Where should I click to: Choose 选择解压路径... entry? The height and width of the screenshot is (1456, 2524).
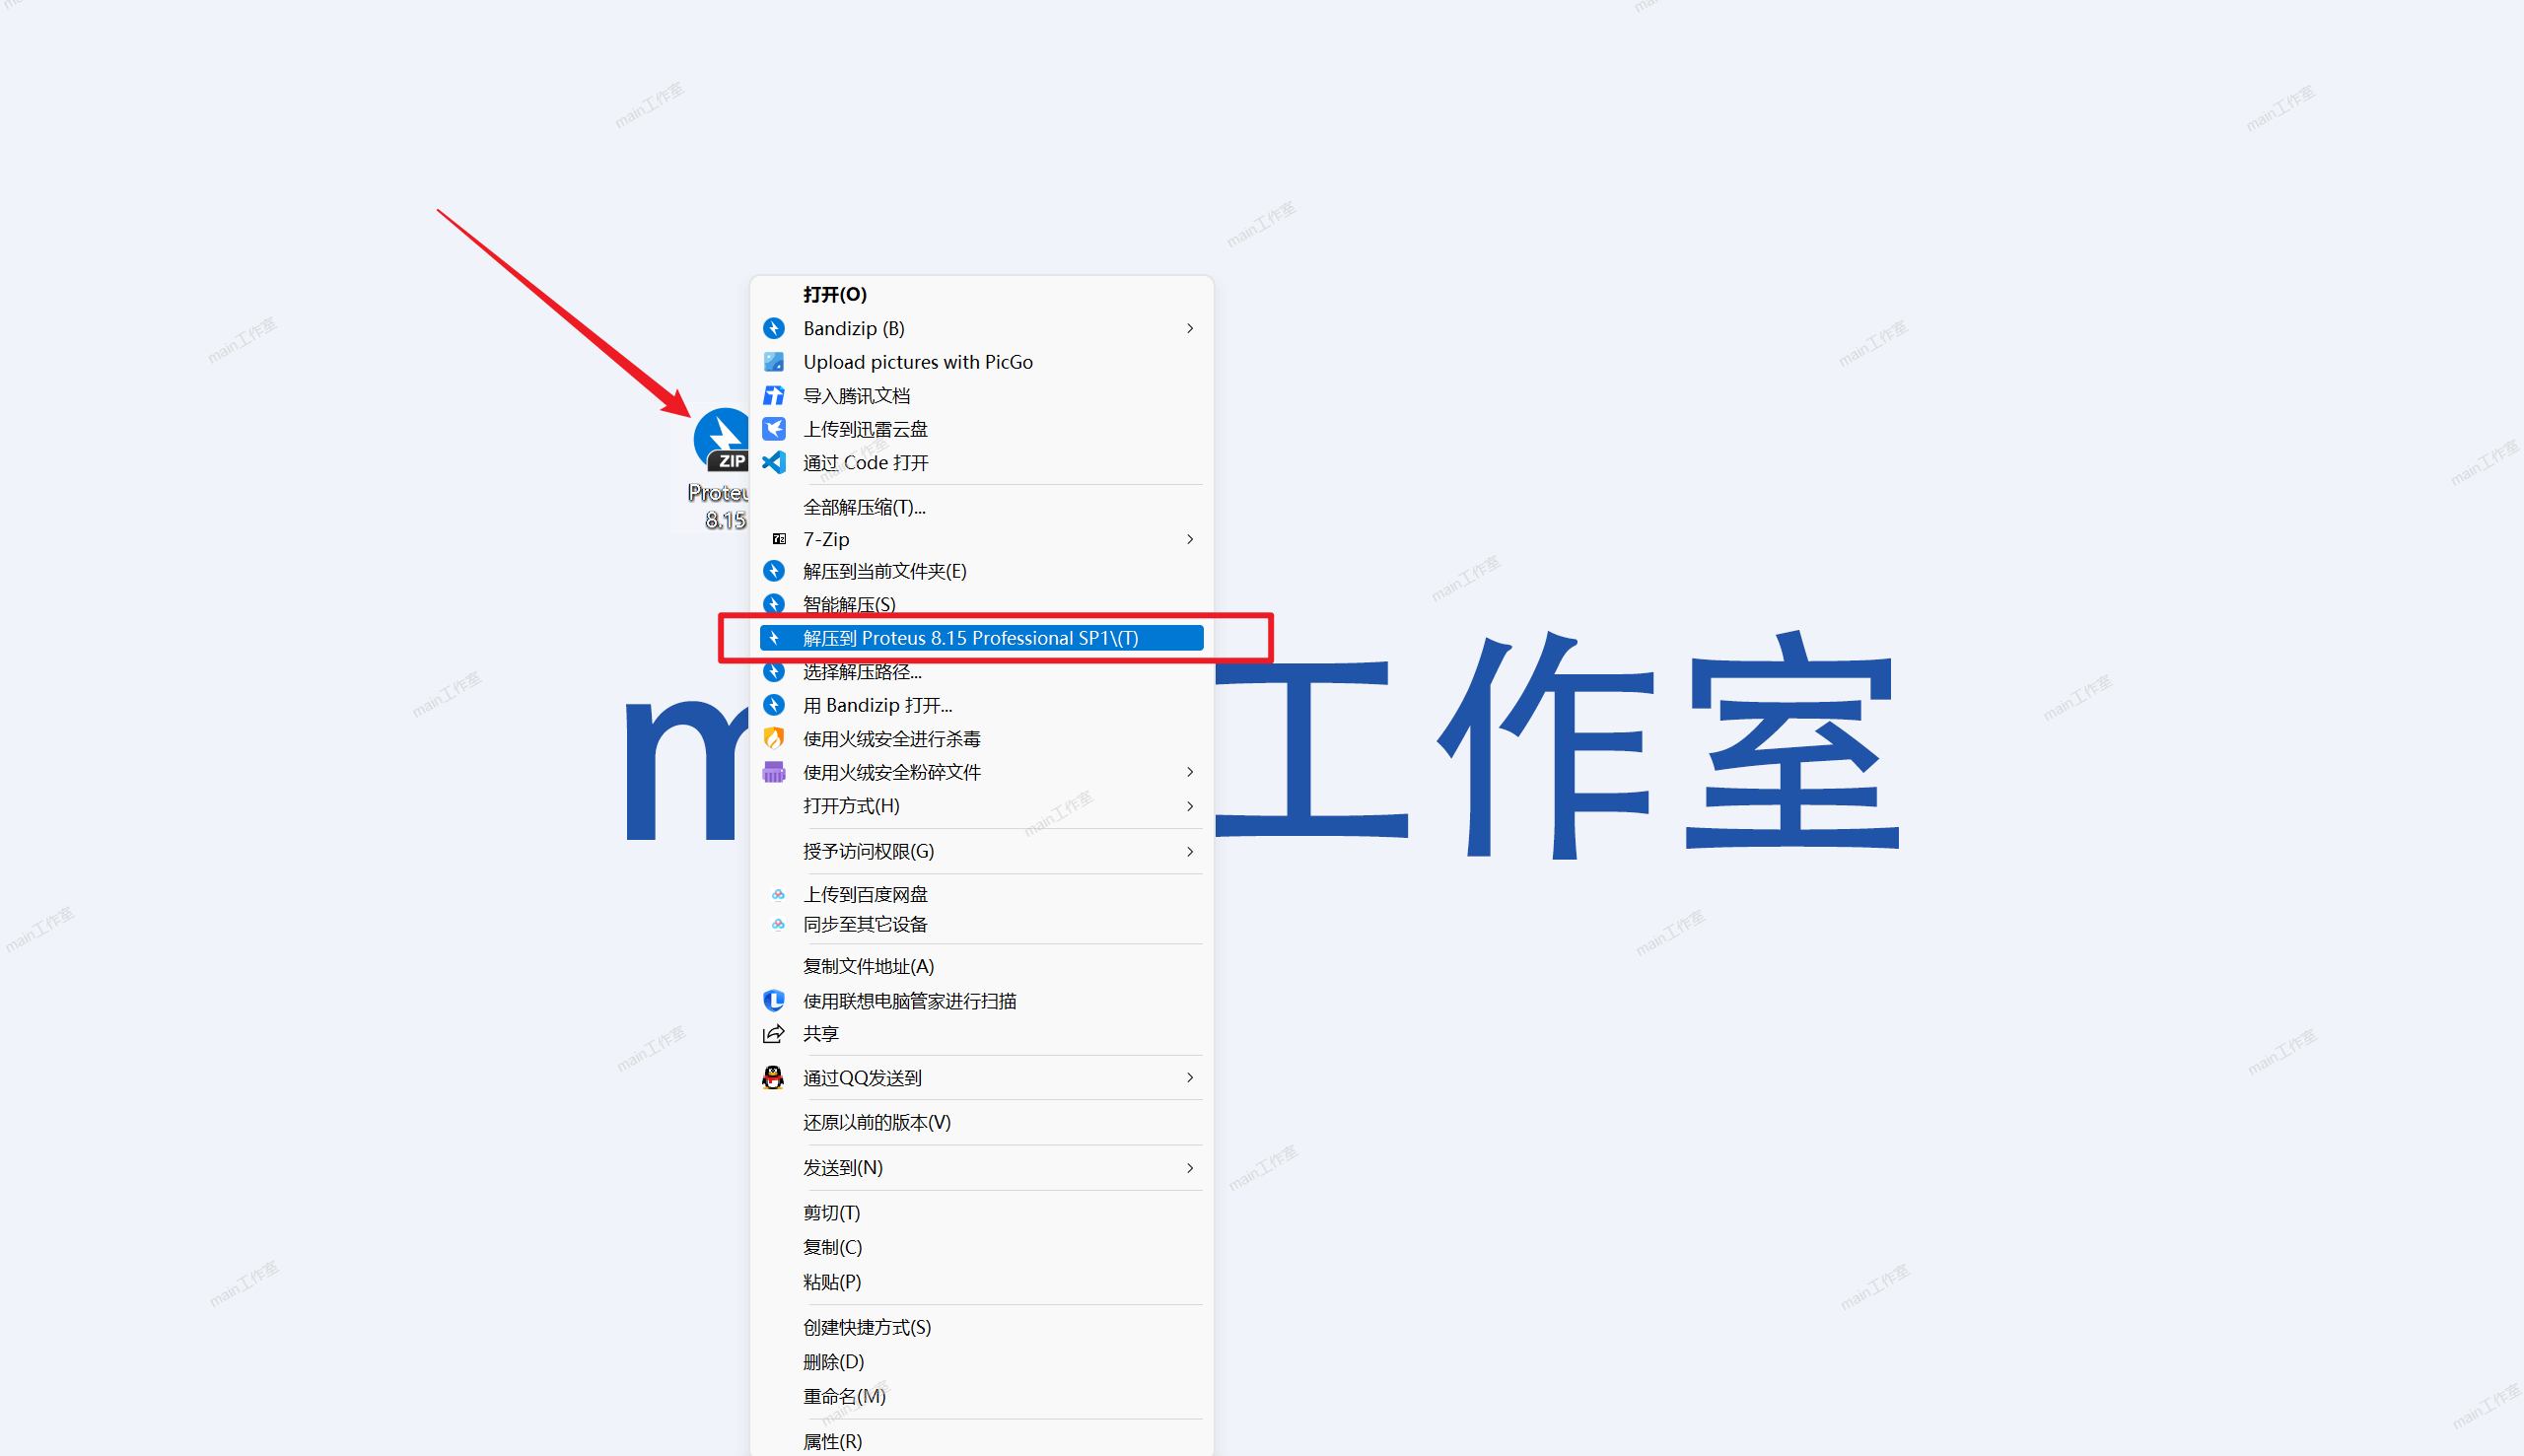pos(981,671)
